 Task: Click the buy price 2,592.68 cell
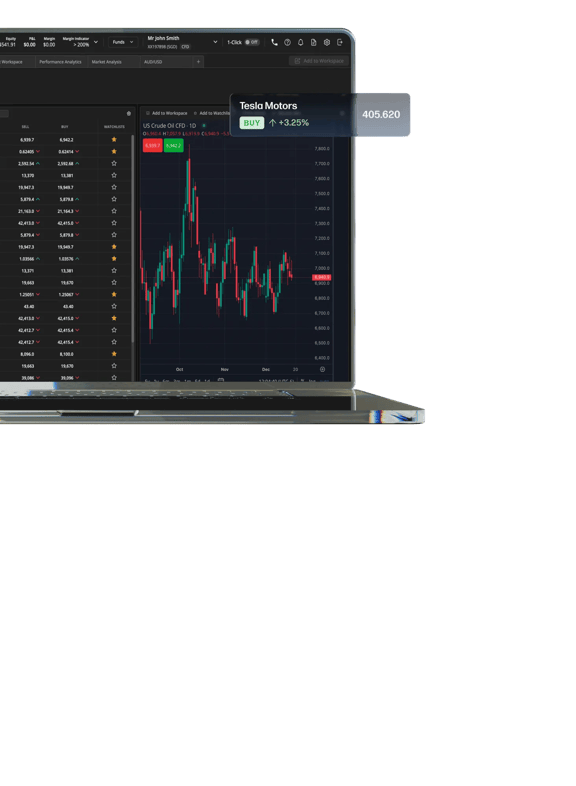pos(65,164)
